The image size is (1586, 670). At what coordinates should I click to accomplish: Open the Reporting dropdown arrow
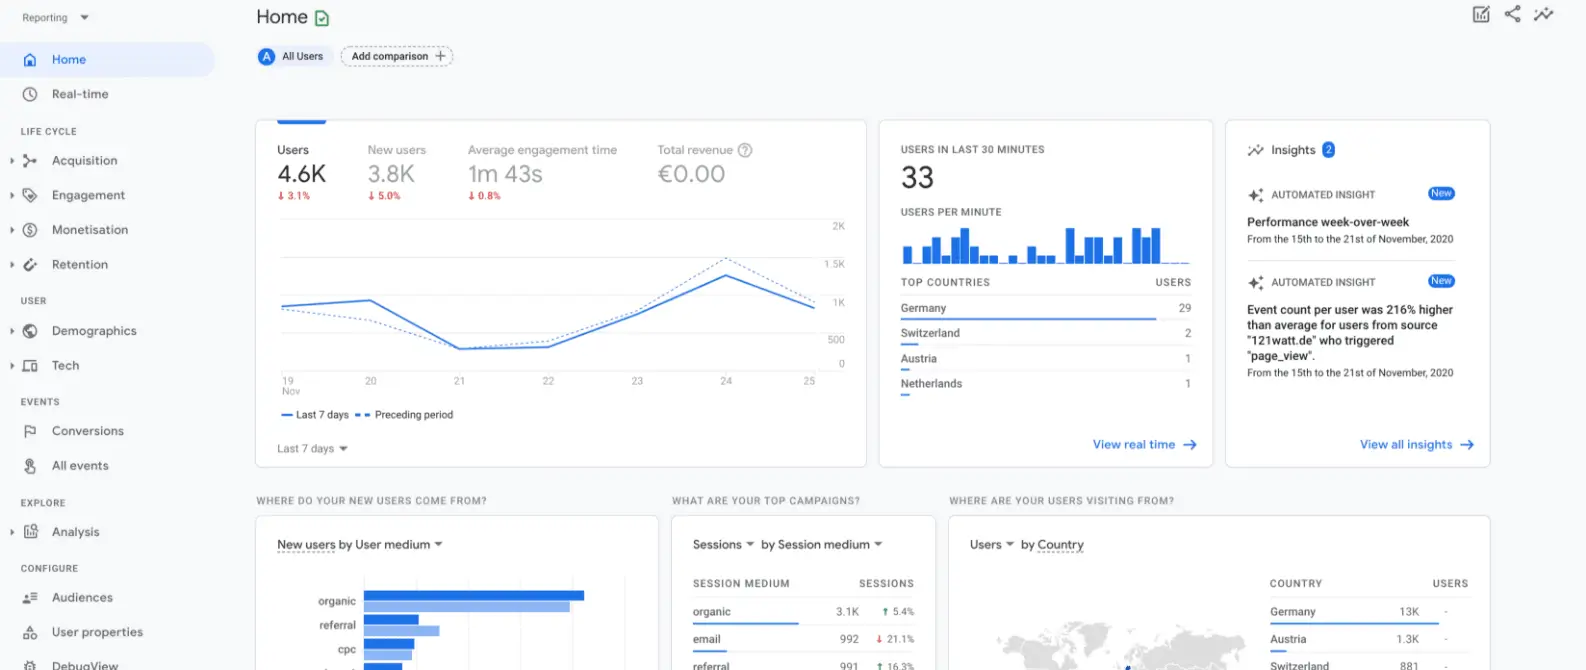click(x=84, y=17)
